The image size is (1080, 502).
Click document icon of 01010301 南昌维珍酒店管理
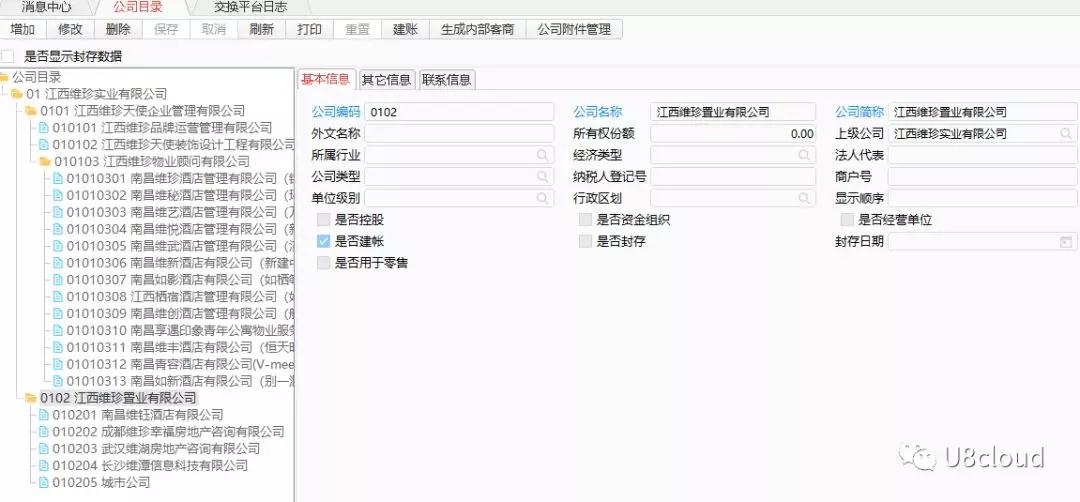[58, 178]
